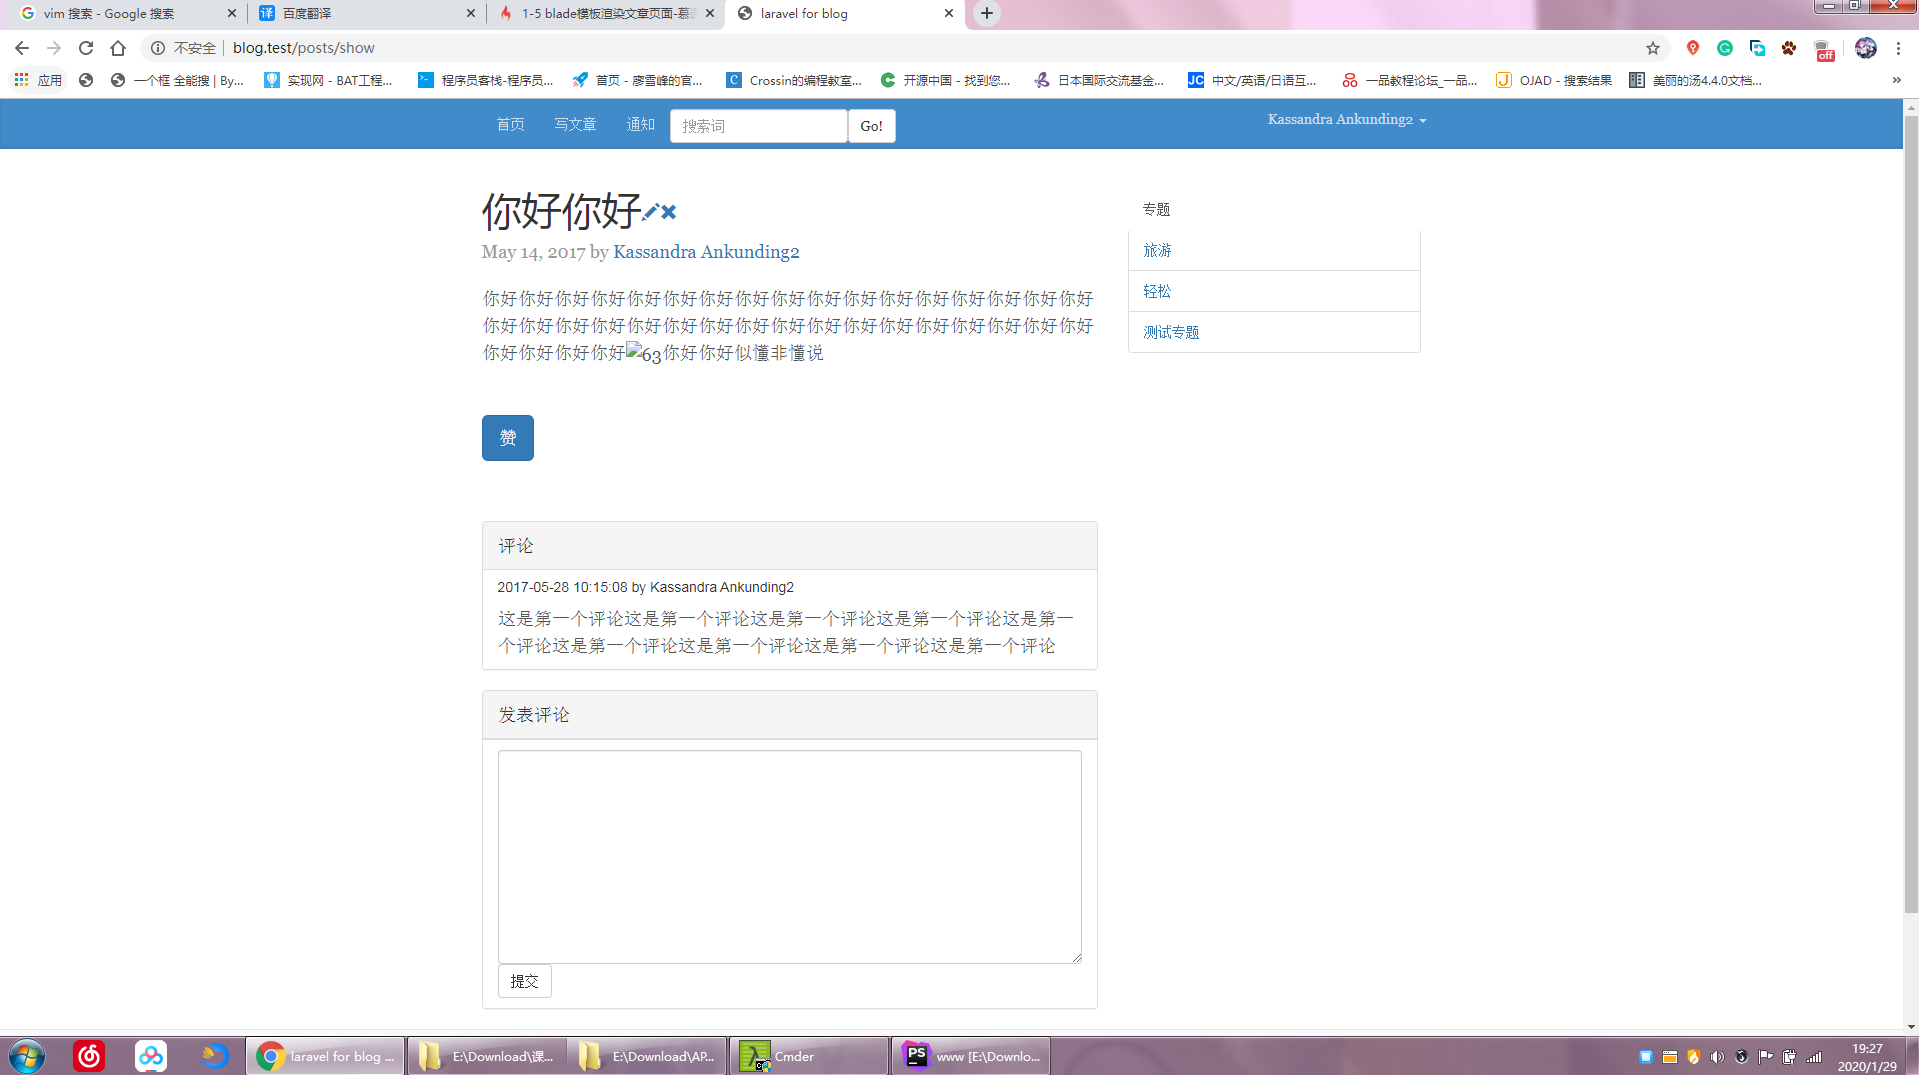Viewport: 1919px width, 1075px height.
Task: Open the 旅游 topic link
Action: [1157, 250]
